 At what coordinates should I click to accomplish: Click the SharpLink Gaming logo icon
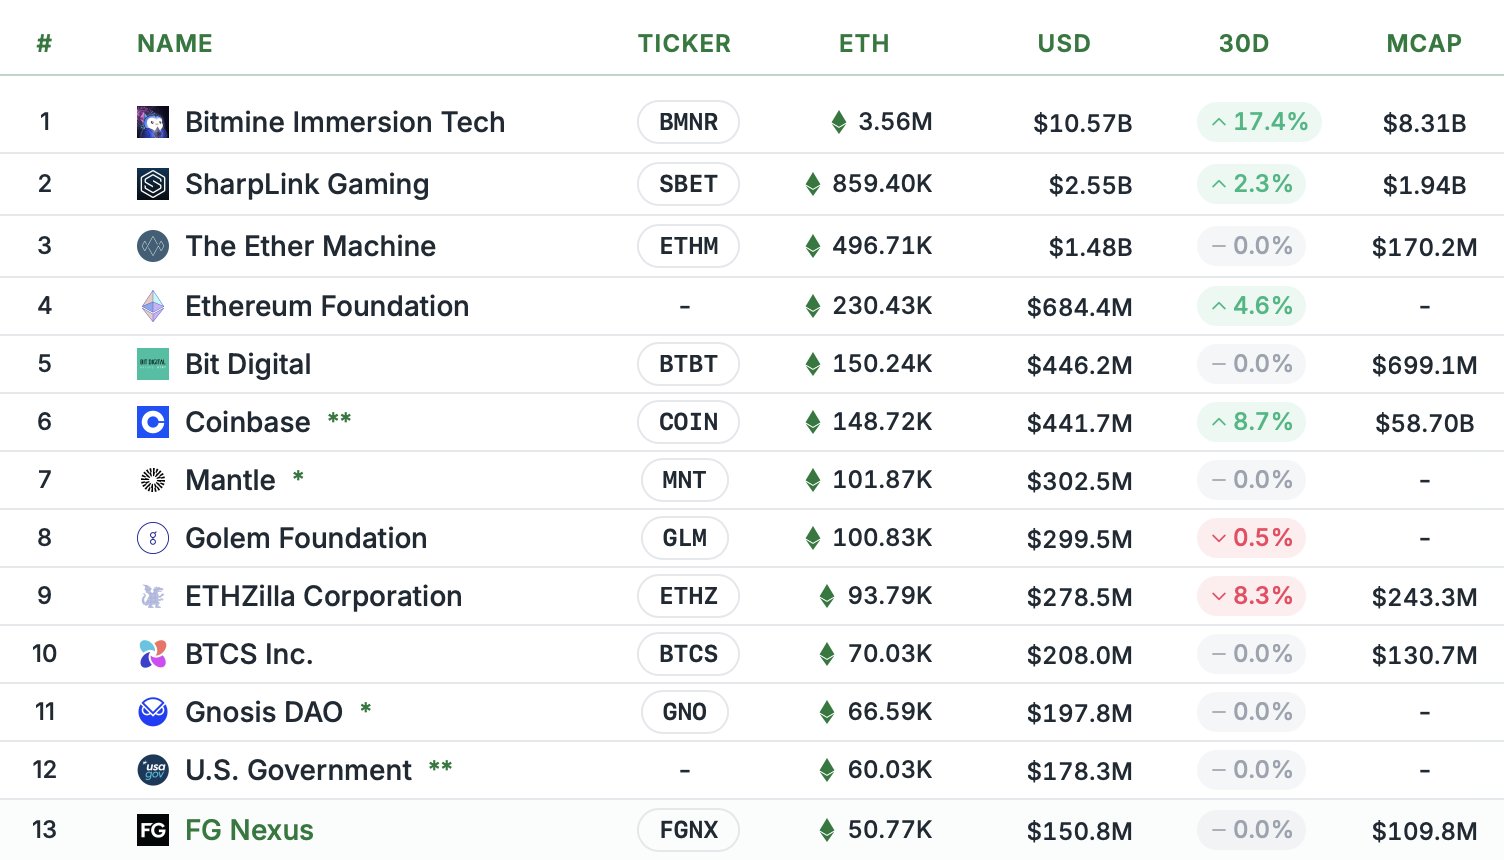(x=153, y=184)
